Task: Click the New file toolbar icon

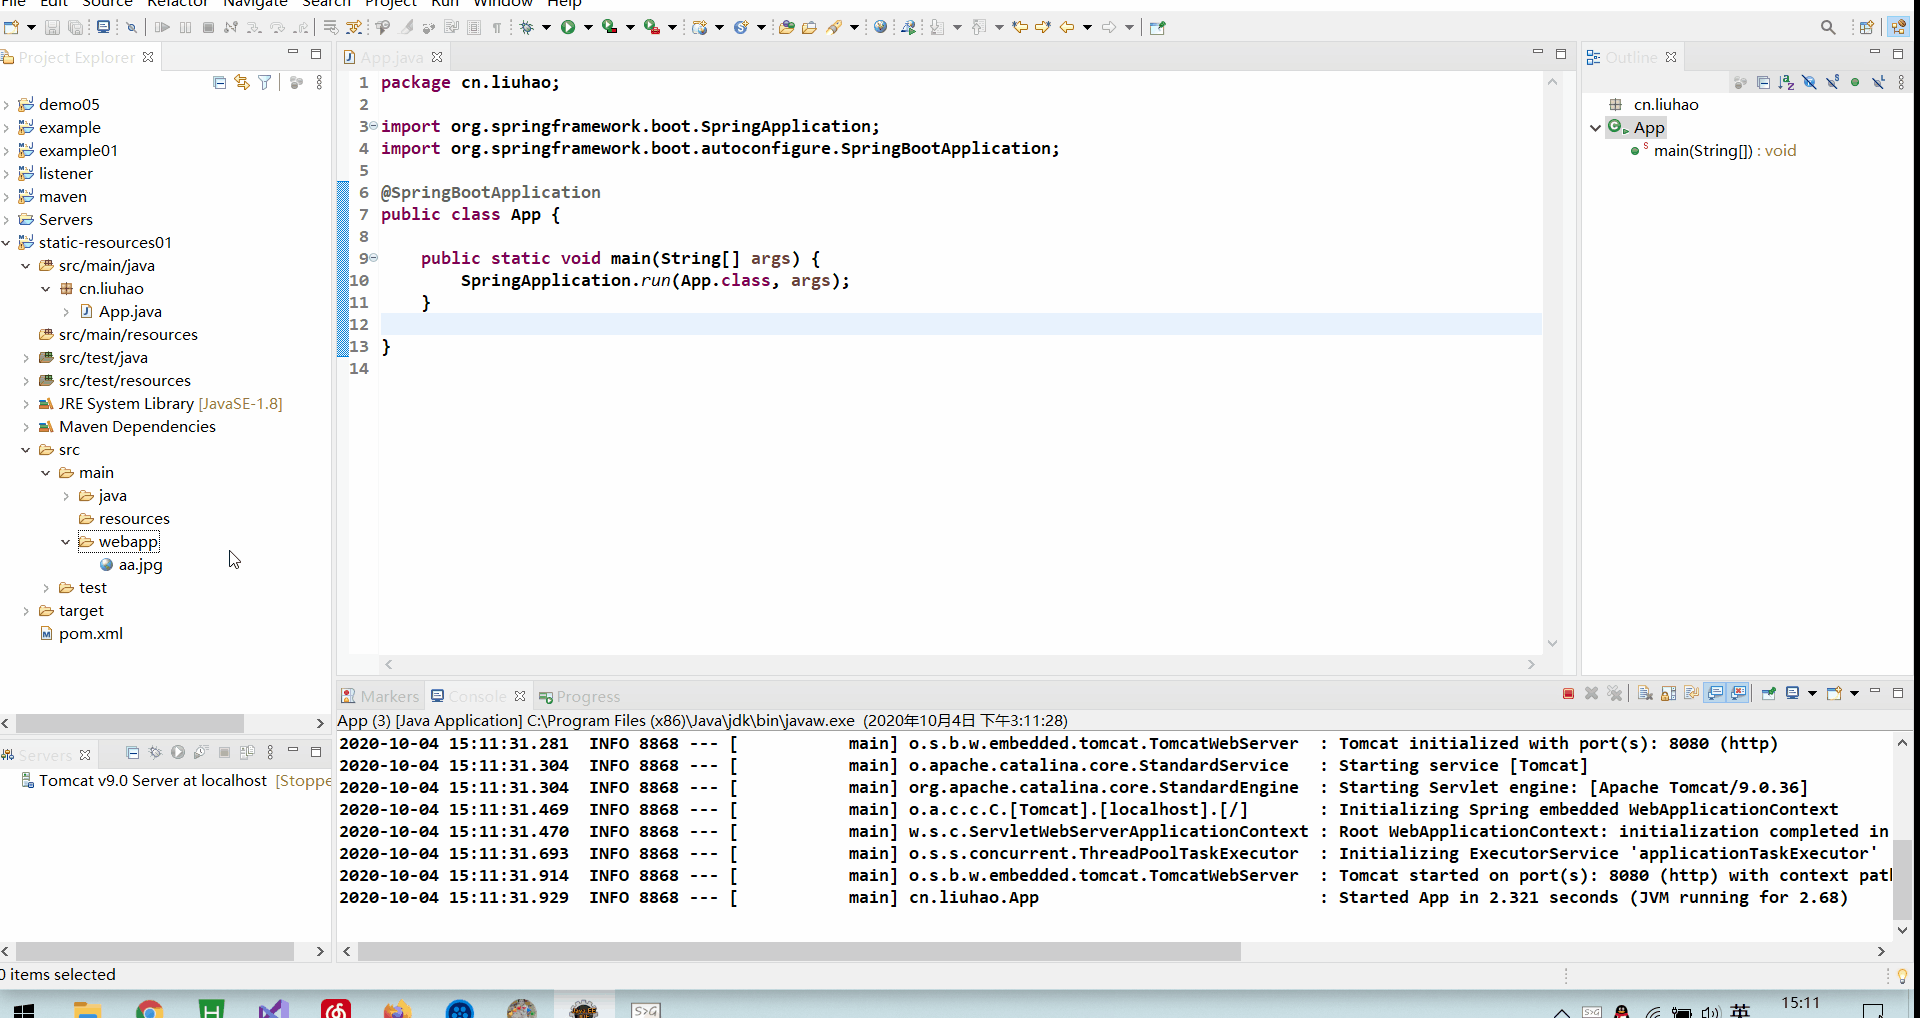Action: tap(11, 27)
